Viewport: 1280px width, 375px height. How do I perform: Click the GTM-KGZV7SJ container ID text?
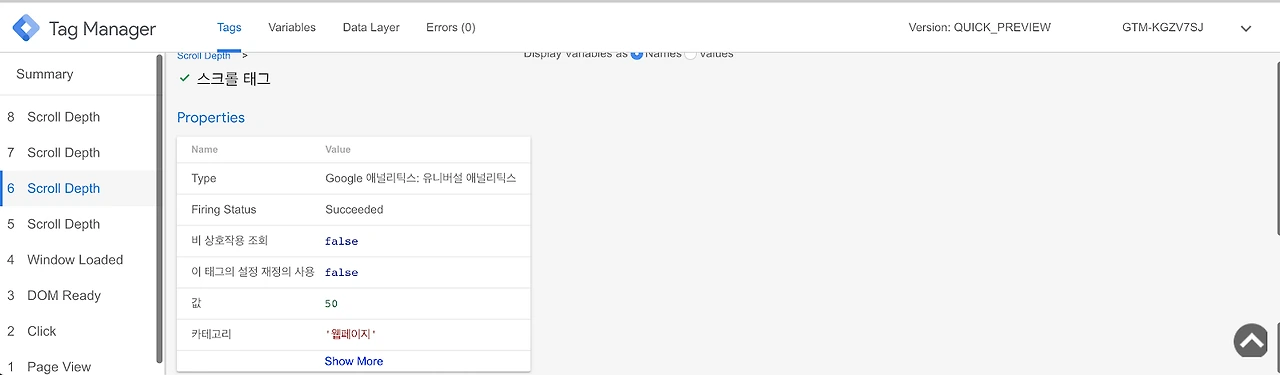tap(1162, 28)
